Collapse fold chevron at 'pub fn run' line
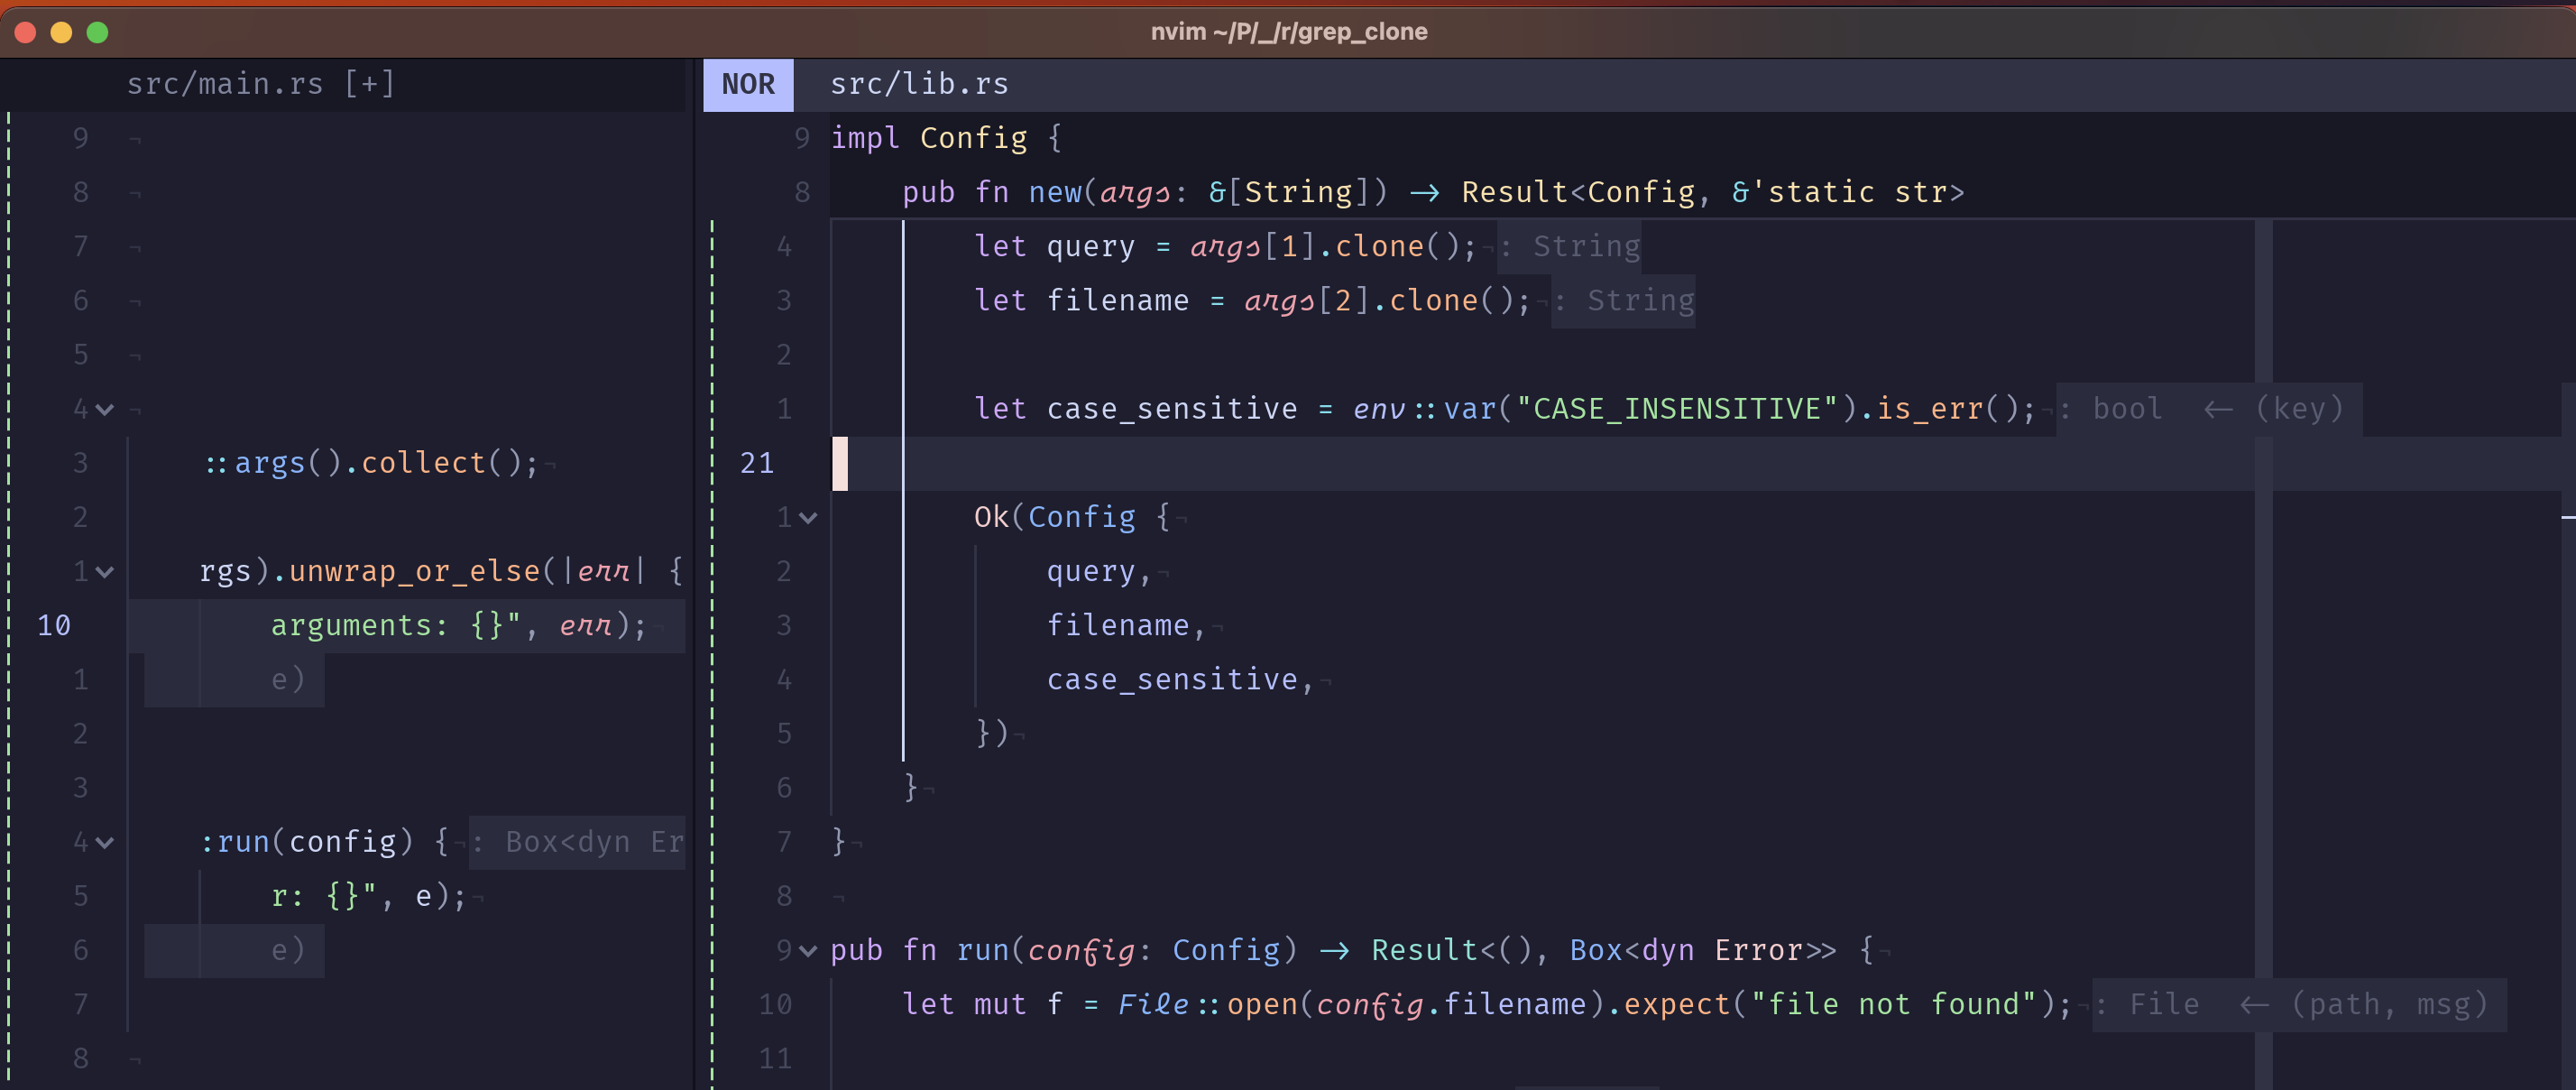The width and height of the screenshot is (2576, 1090). click(808, 951)
